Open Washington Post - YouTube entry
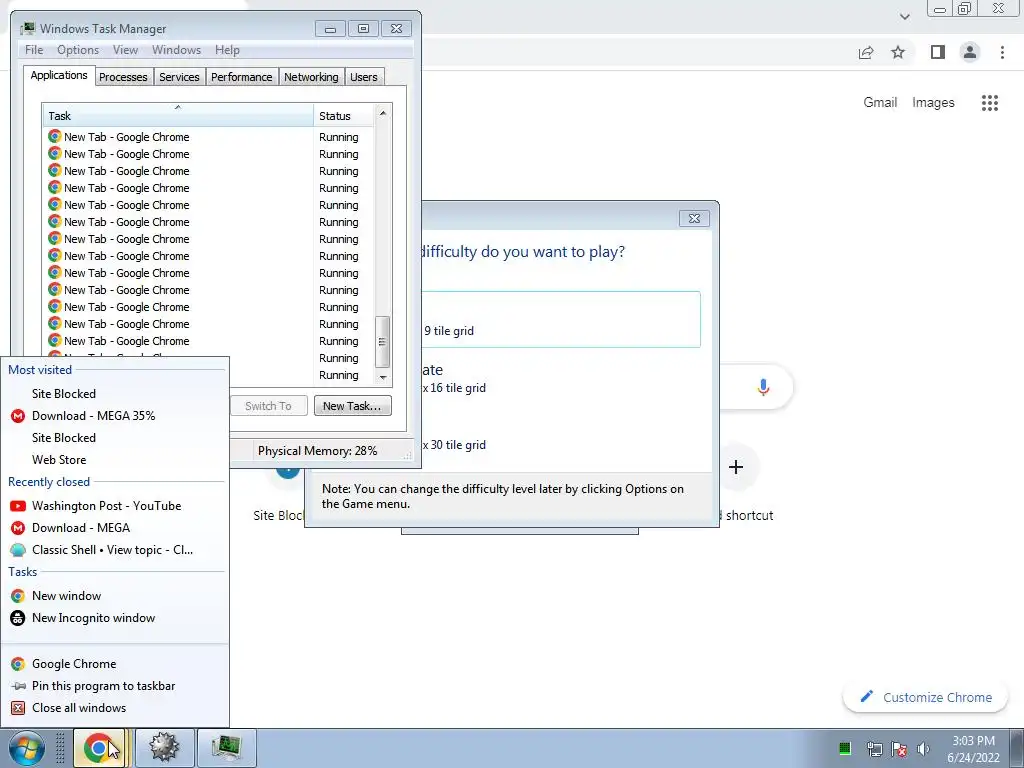This screenshot has height=768, width=1024. 114,506
